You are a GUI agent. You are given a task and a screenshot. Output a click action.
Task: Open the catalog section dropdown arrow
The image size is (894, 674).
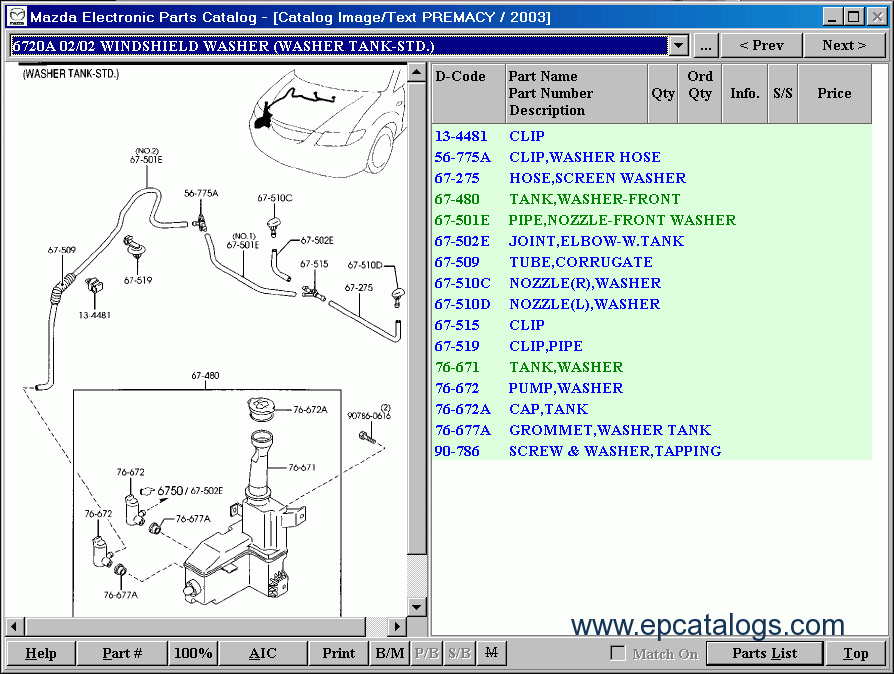(678, 46)
